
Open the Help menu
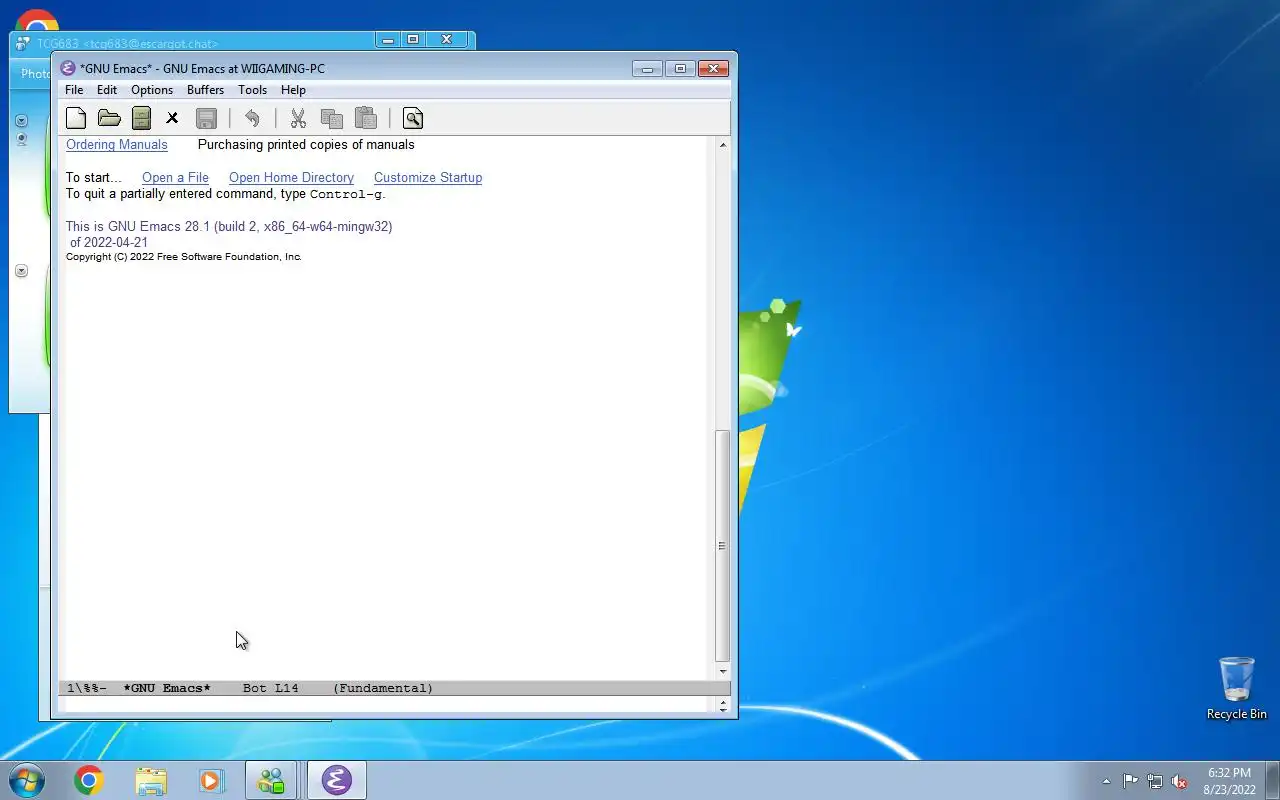pos(293,90)
